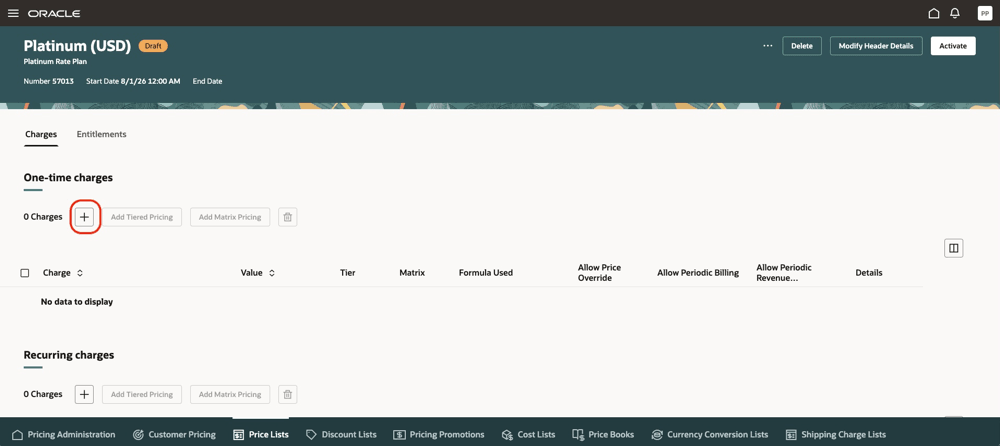This screenshot has width=1000, height=446.
Task: Click the Price Lists icon
Action: [x=239, y=435]
